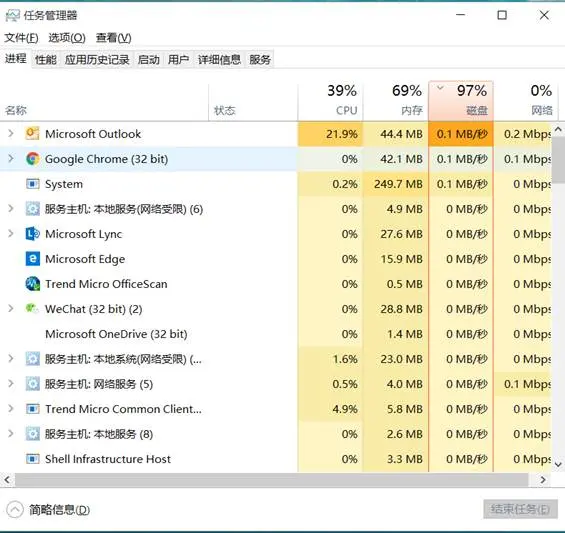
Task: Switch to the 服务 tab
Action: (x=260, y=59)
